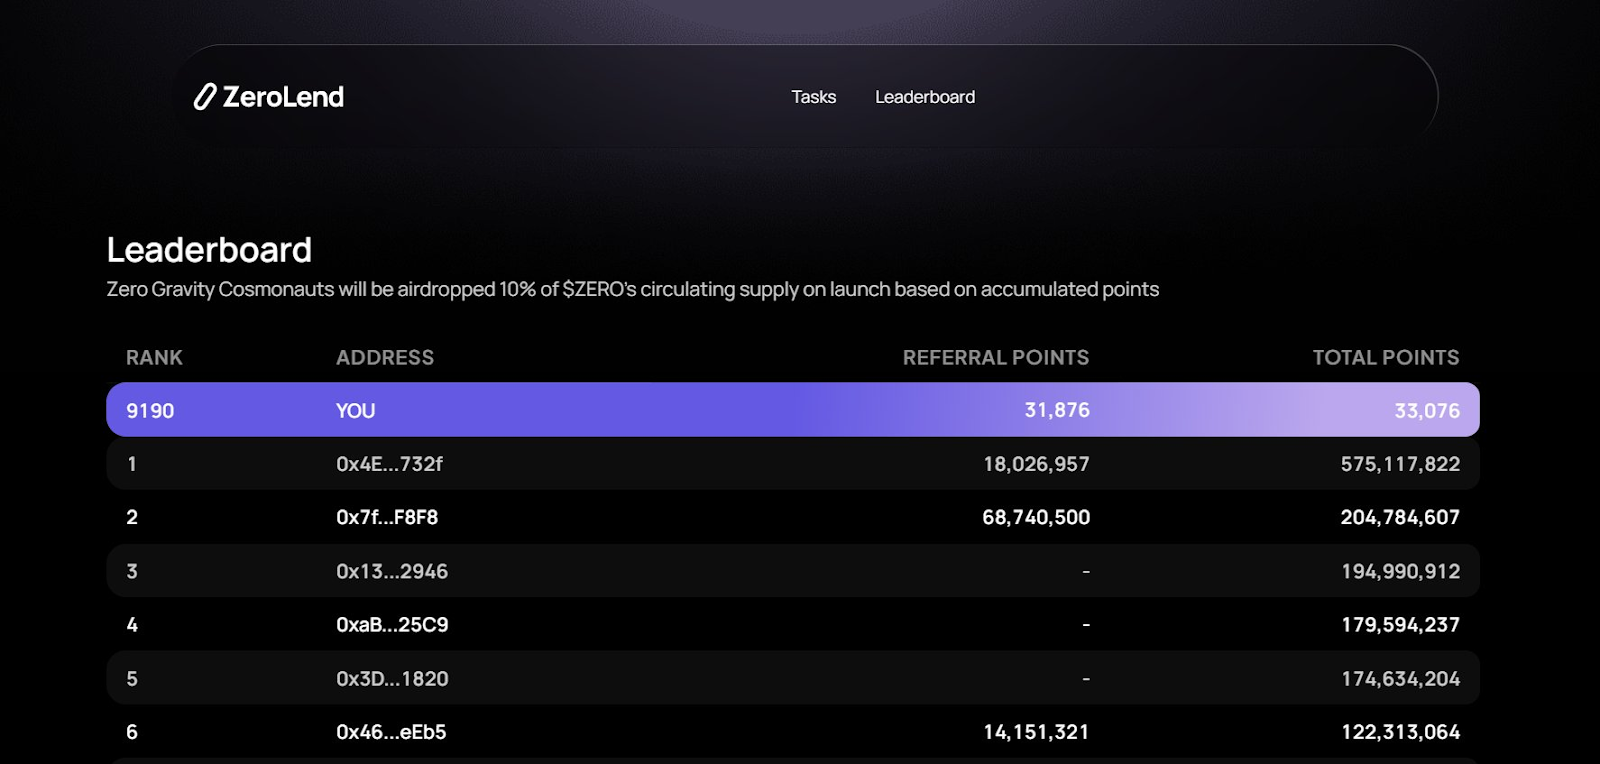Select address 0x46...eEb5

point(391,732)
